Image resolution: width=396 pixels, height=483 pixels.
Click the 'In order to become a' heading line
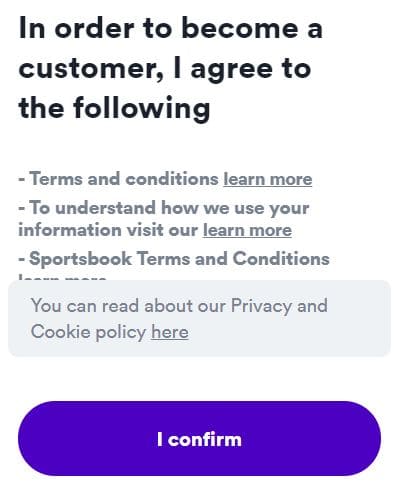171,28
